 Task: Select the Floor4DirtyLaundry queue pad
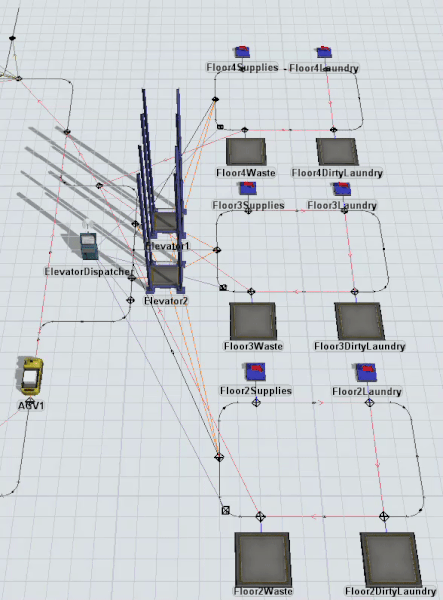pos(337,152)
